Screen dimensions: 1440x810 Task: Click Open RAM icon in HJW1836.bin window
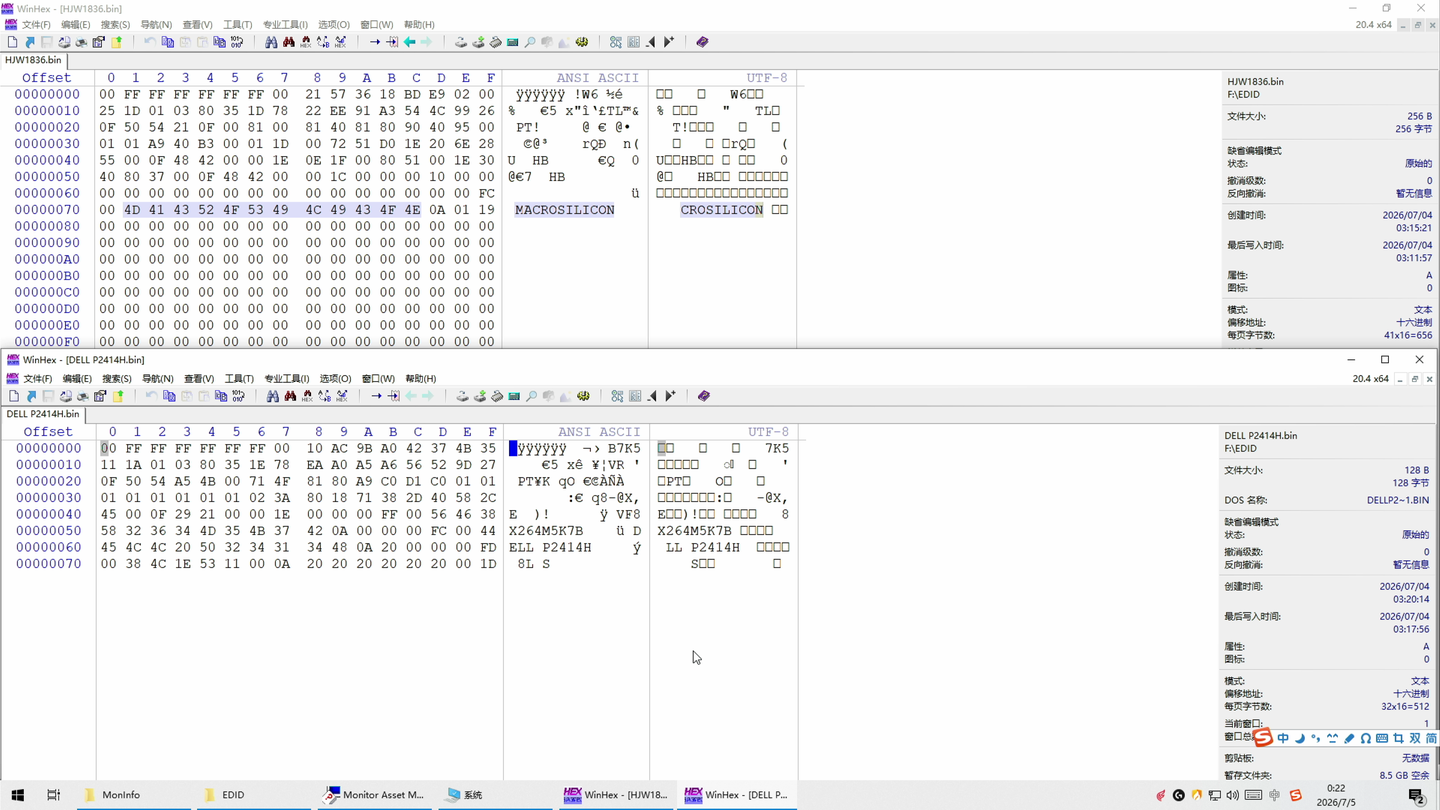click(495, 42)
